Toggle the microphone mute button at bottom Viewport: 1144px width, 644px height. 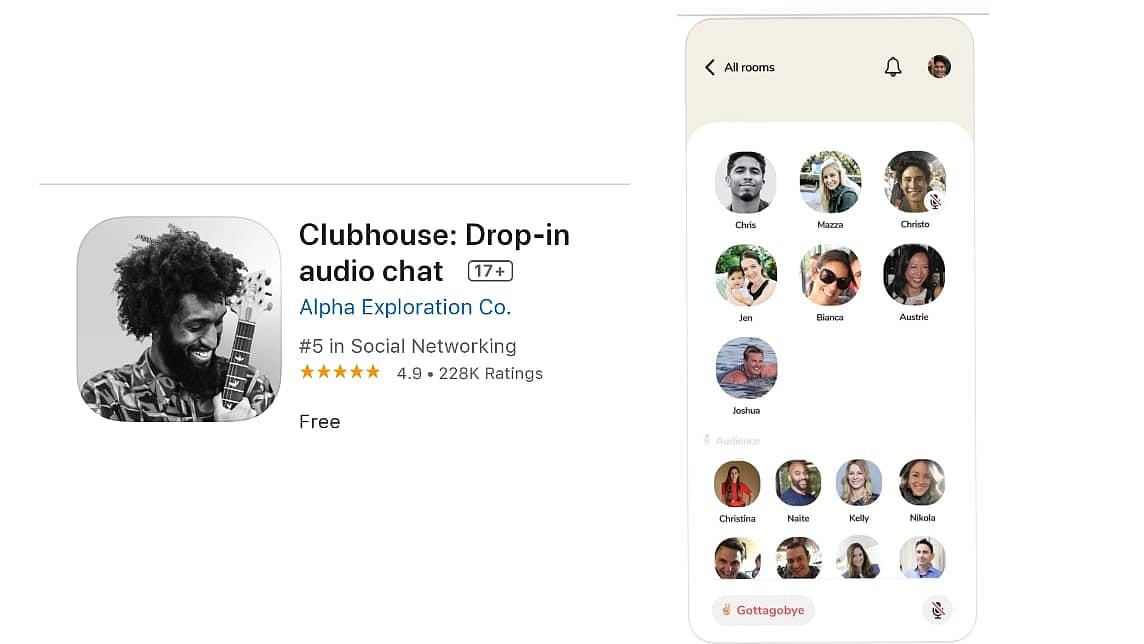[938, 610]
